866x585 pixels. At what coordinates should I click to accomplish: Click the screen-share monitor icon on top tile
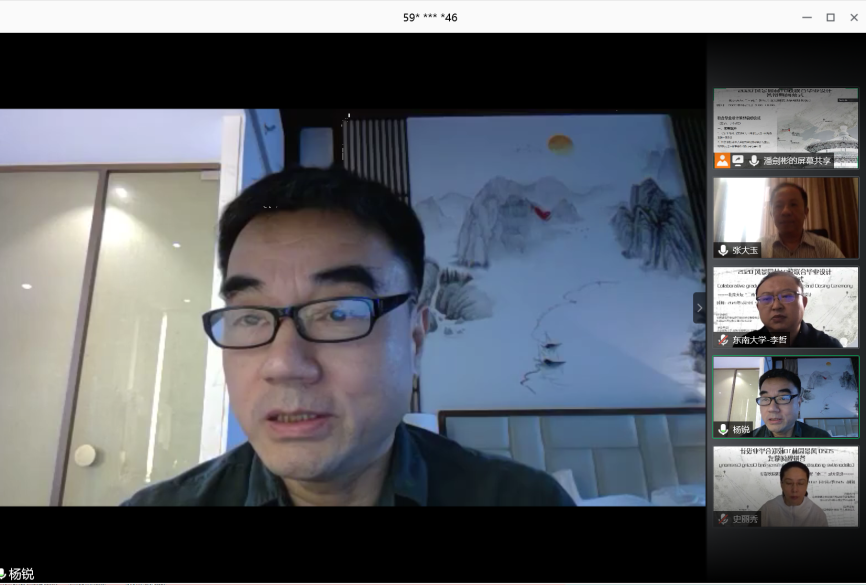[x=738, y=160]
